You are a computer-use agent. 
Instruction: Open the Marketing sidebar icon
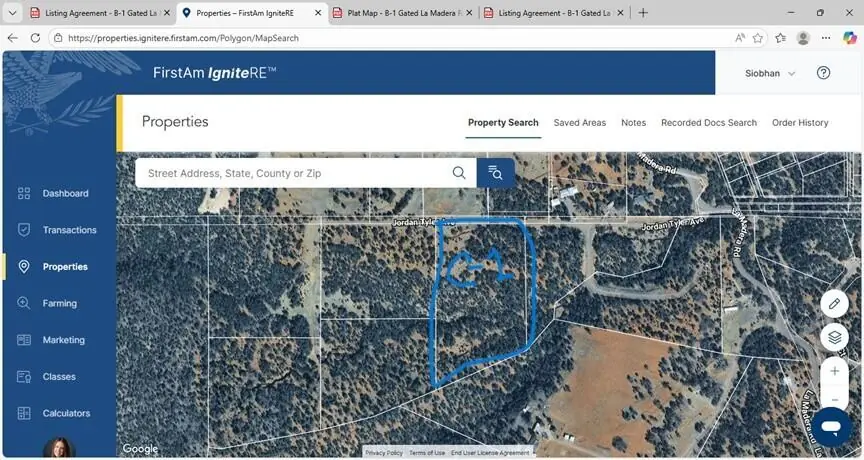click(24, 340)
